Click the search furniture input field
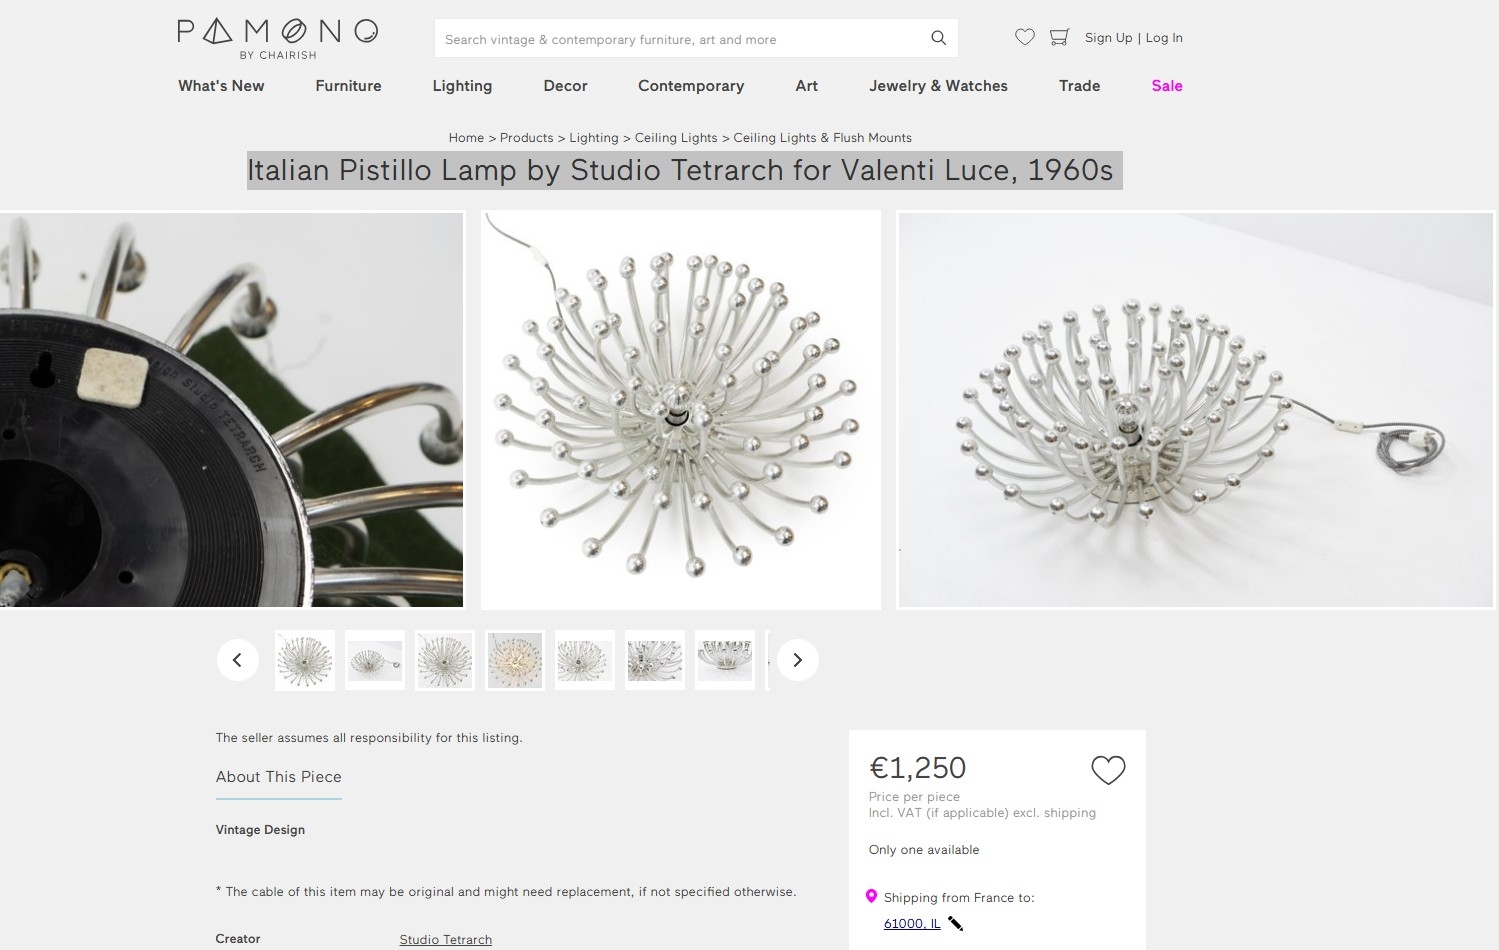1499x950 pixels. click(680, 39)
